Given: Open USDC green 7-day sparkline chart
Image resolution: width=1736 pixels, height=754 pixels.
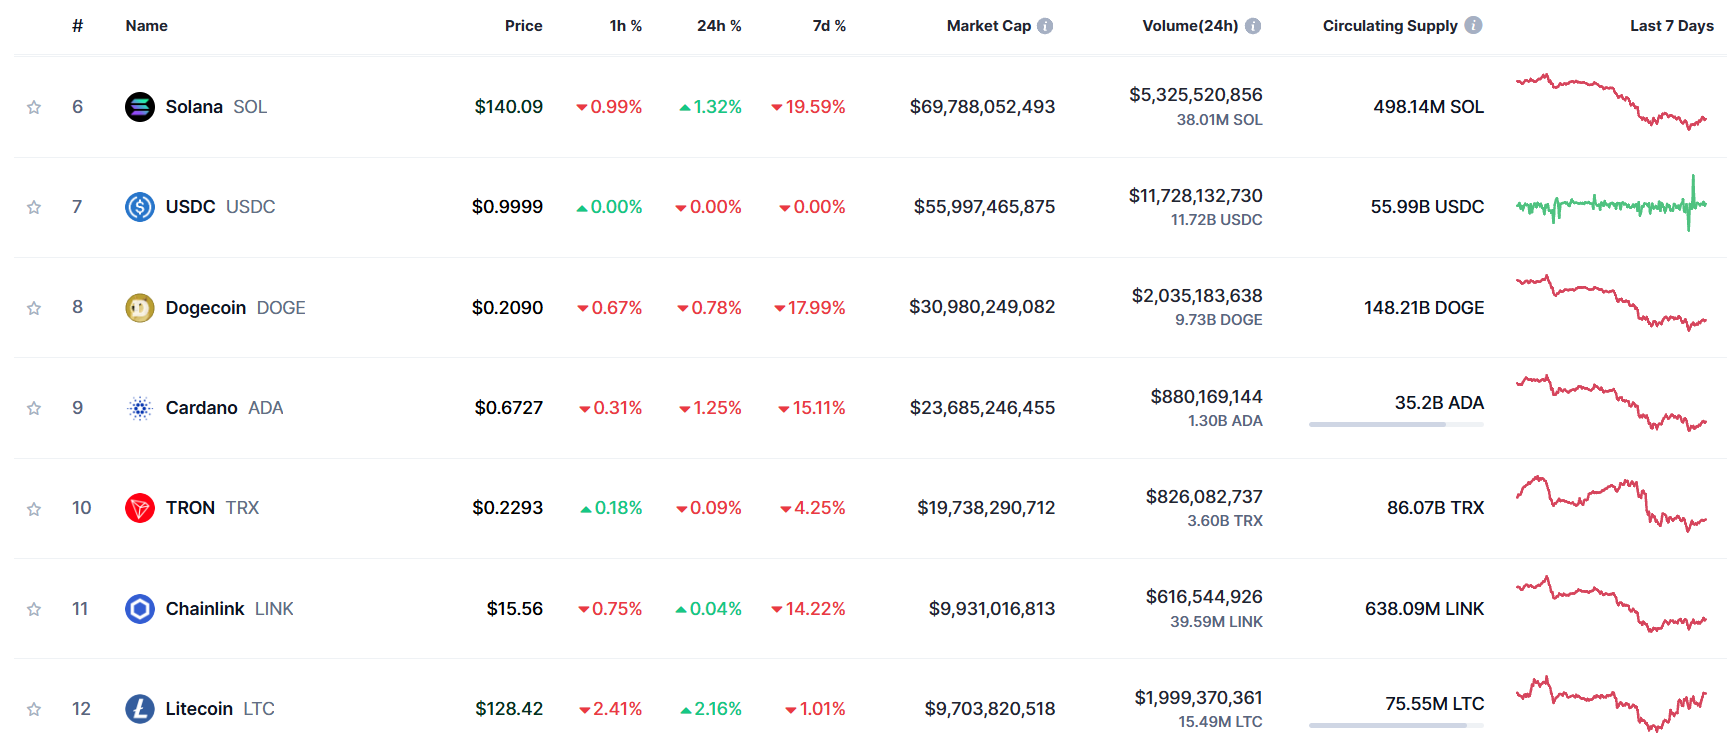Looking at the screenshot, I should pyautogui.click(x=1611, y=204).
